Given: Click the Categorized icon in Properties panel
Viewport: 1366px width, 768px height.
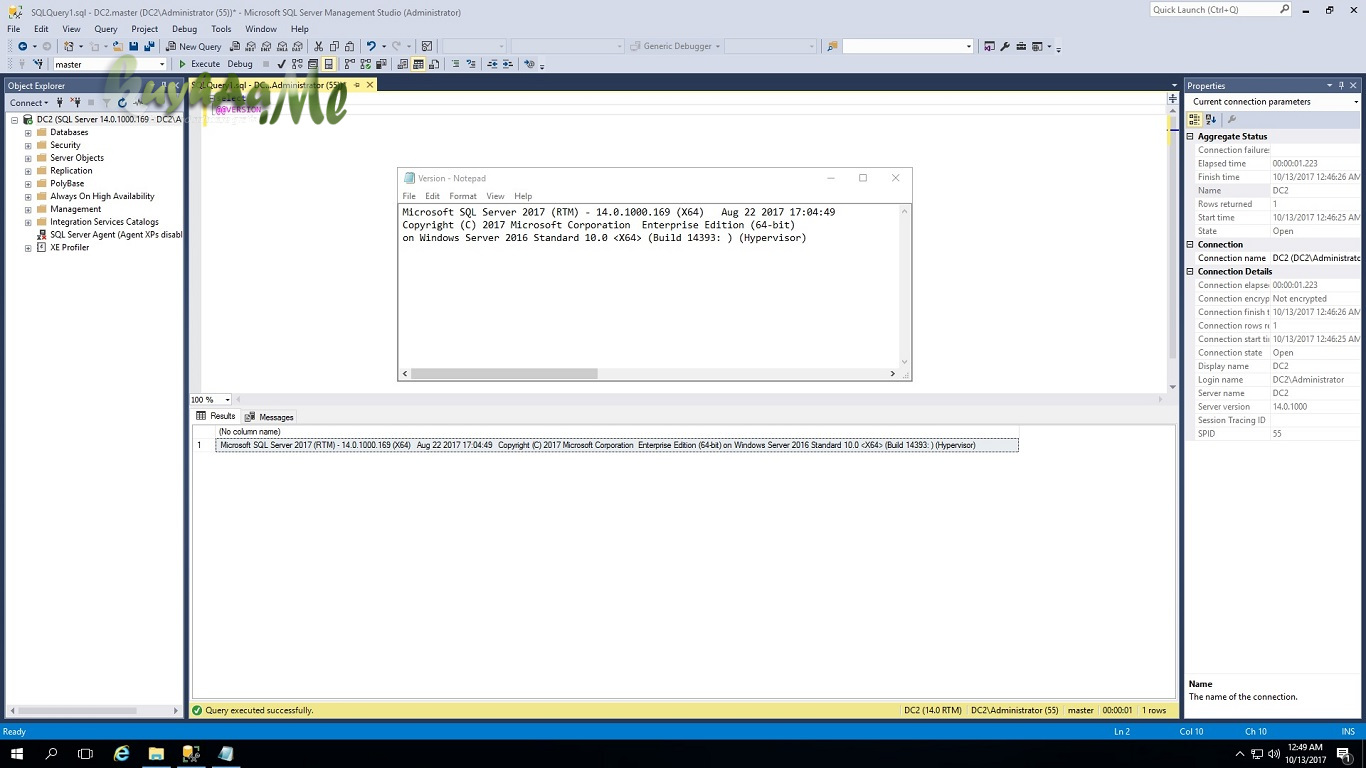Looking at the screenshot, I should point(1194,119).
